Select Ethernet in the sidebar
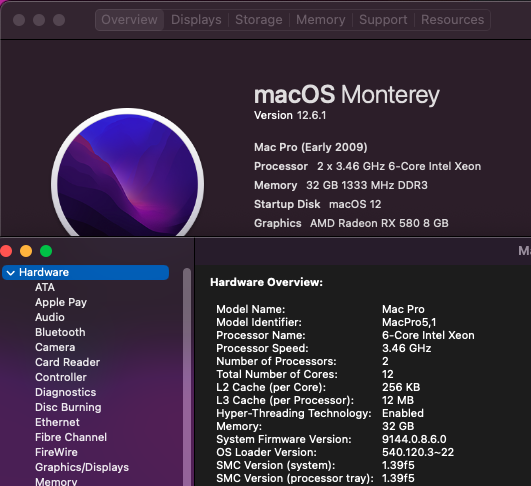The width and height of the screenshot is (531, 486). [58, 422]
